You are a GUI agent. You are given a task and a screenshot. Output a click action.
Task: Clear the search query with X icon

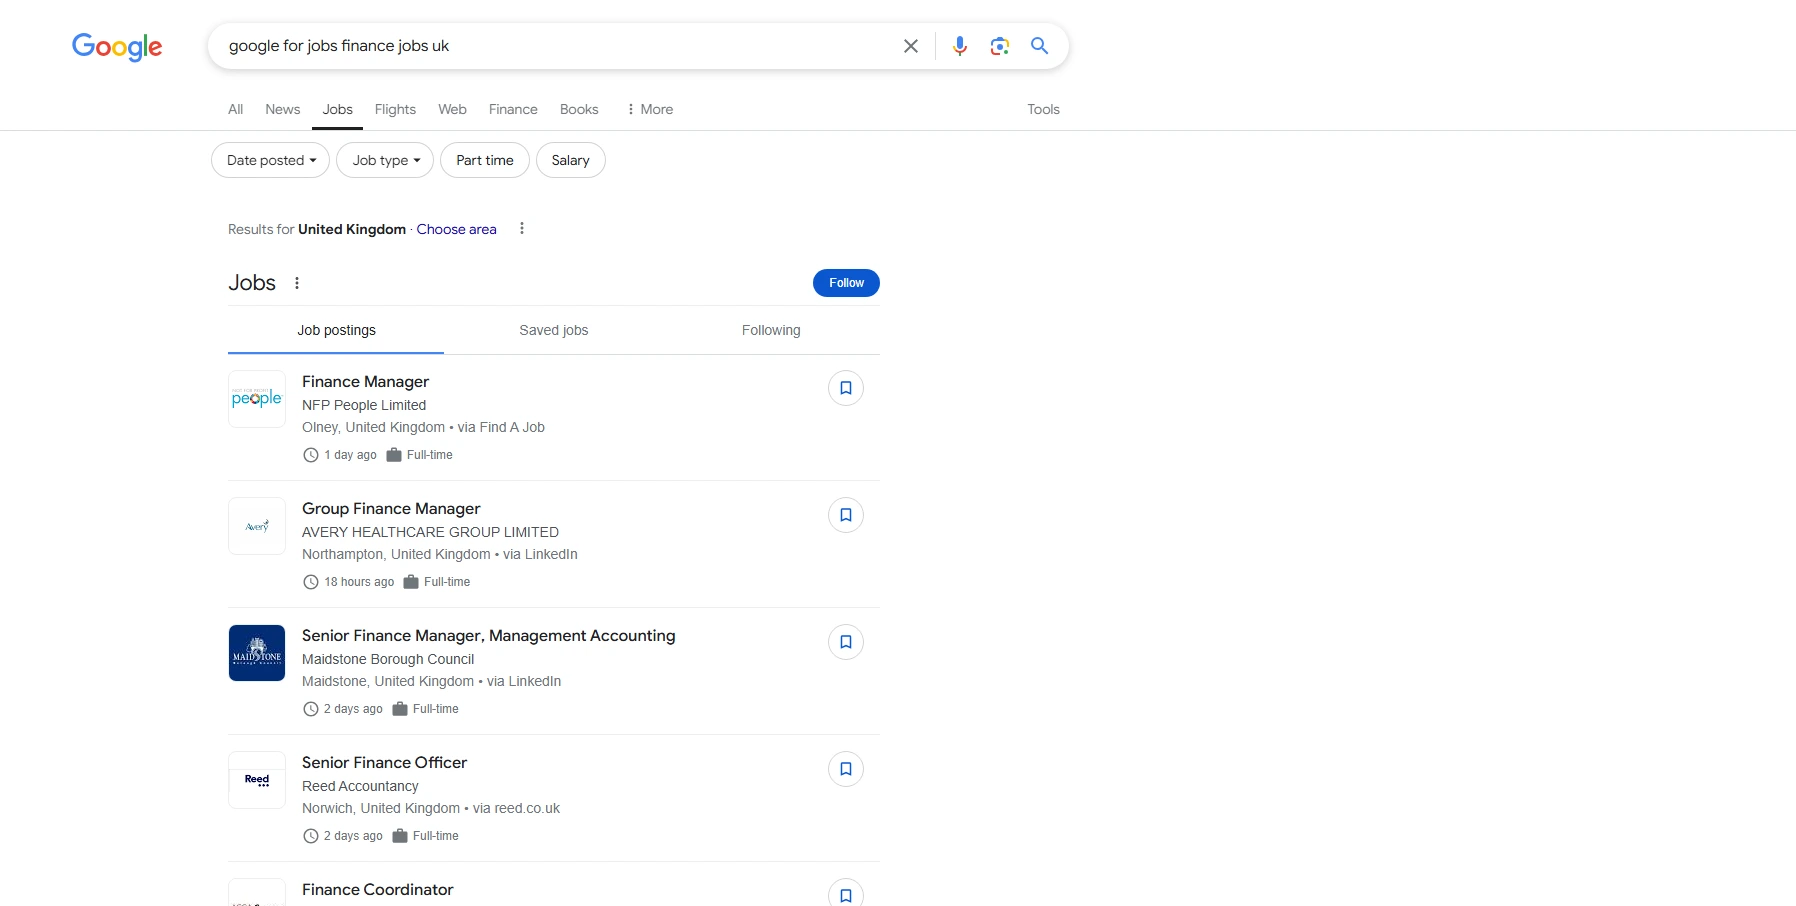911,46
